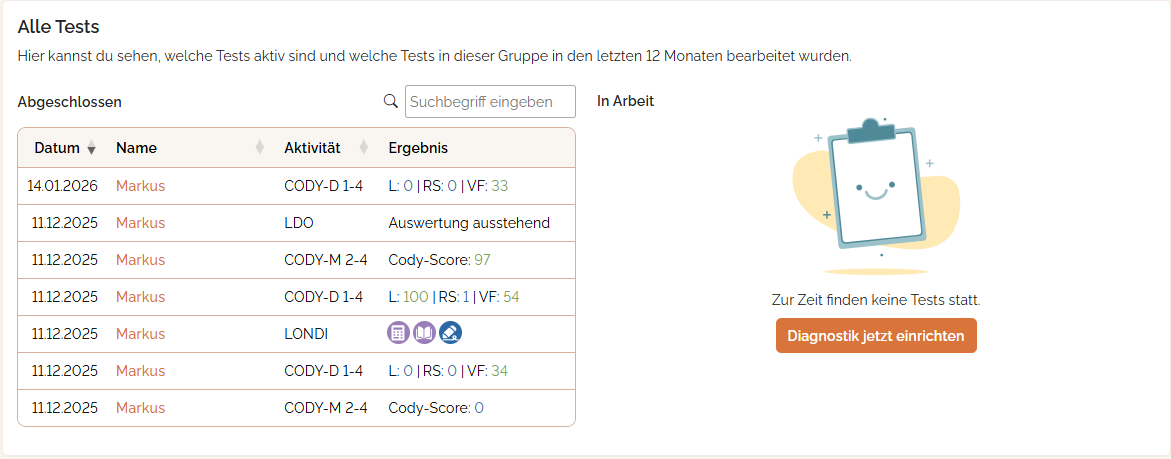Click the open book icon in LONDI row
1171x459 pixels.
pyautogui.click(x=425, y=334)
